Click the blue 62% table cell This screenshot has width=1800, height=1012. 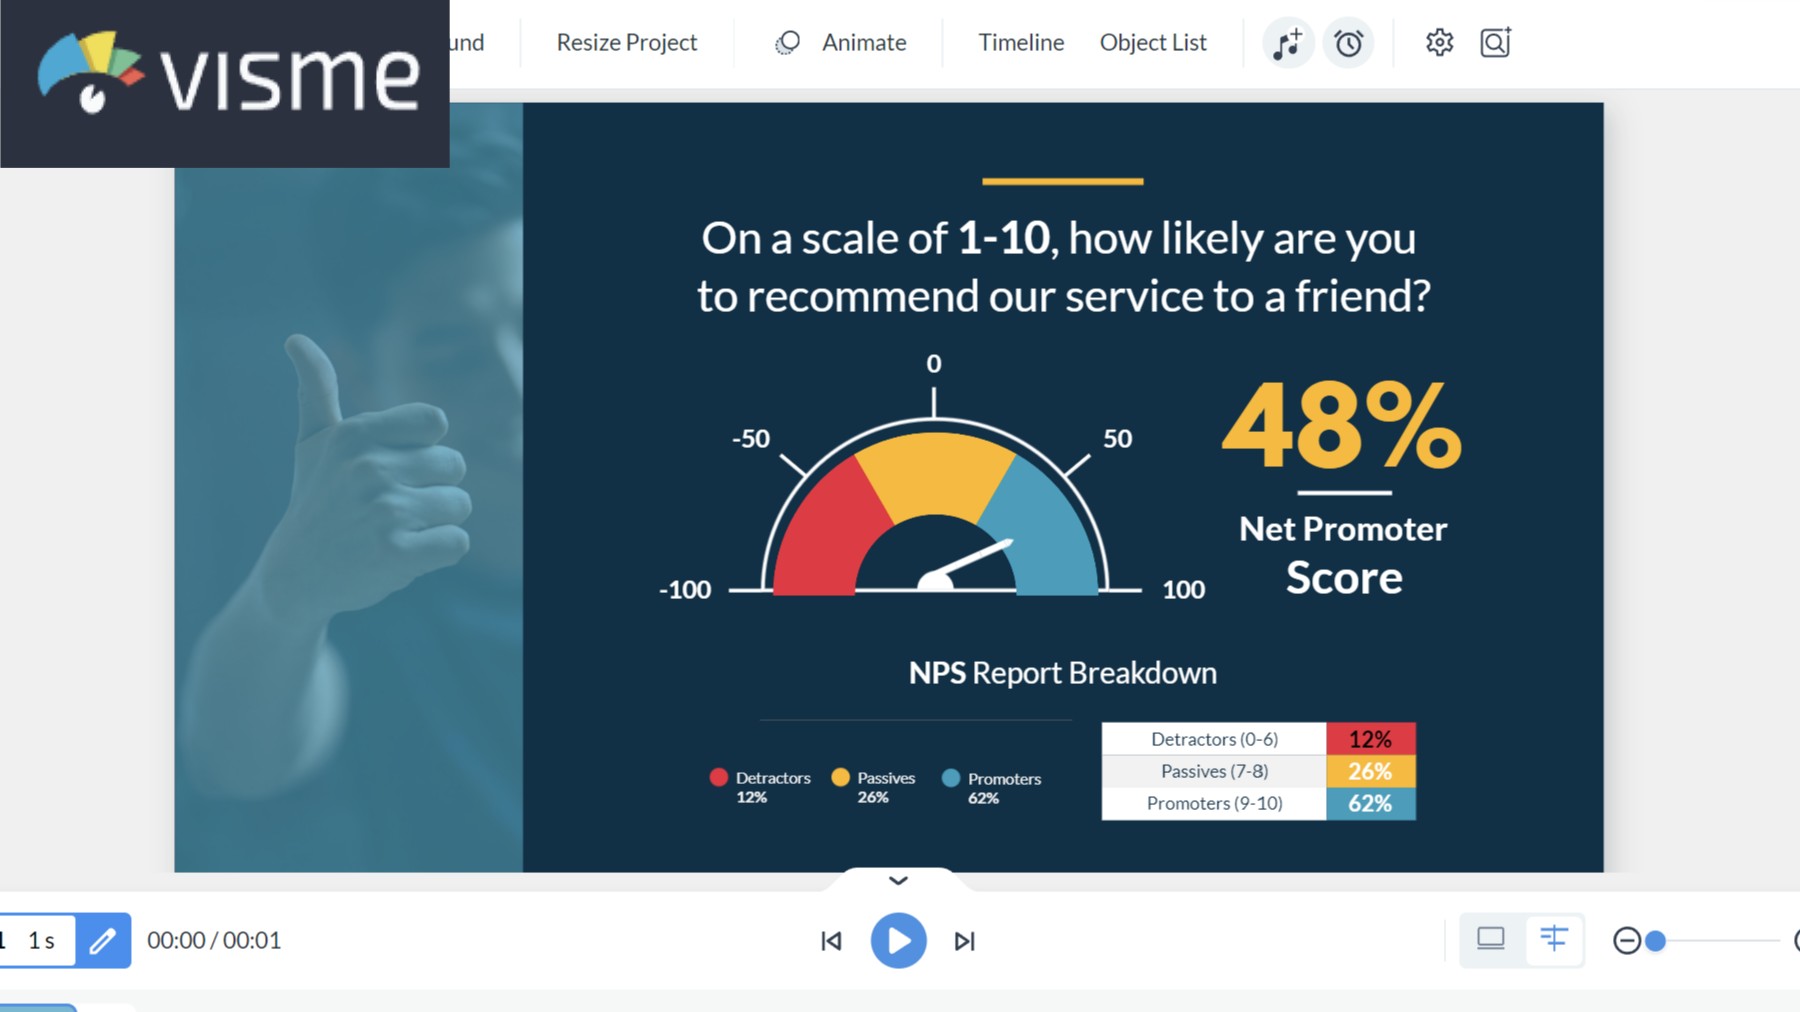[1370, 803]
